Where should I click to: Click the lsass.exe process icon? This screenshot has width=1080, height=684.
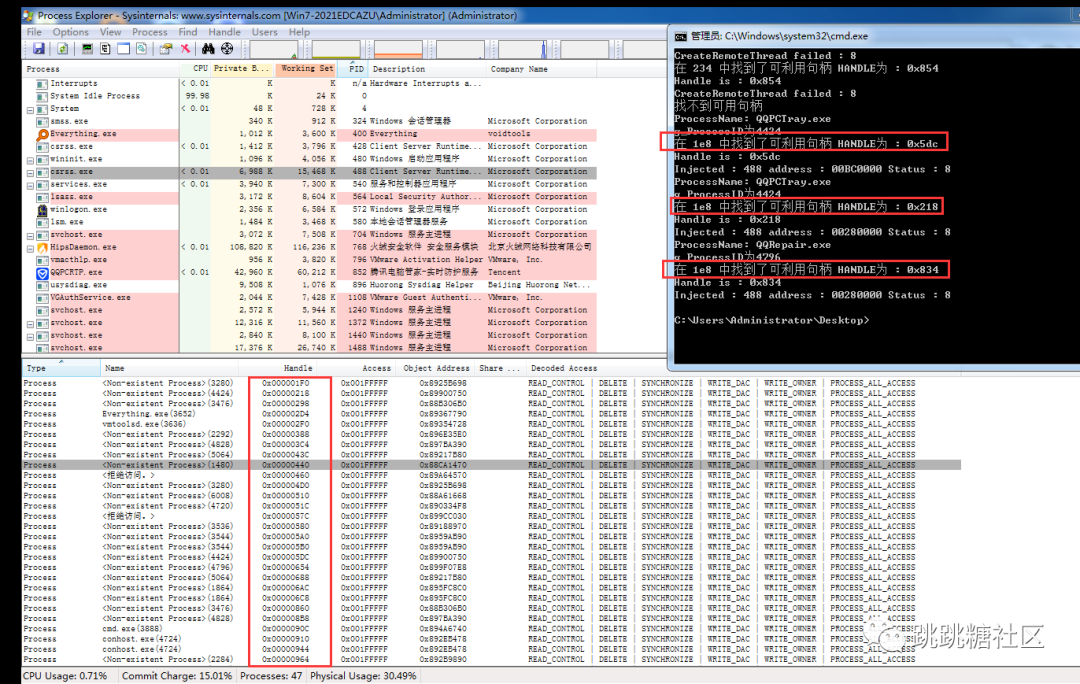pyautogui.click(x=42, y=197)
